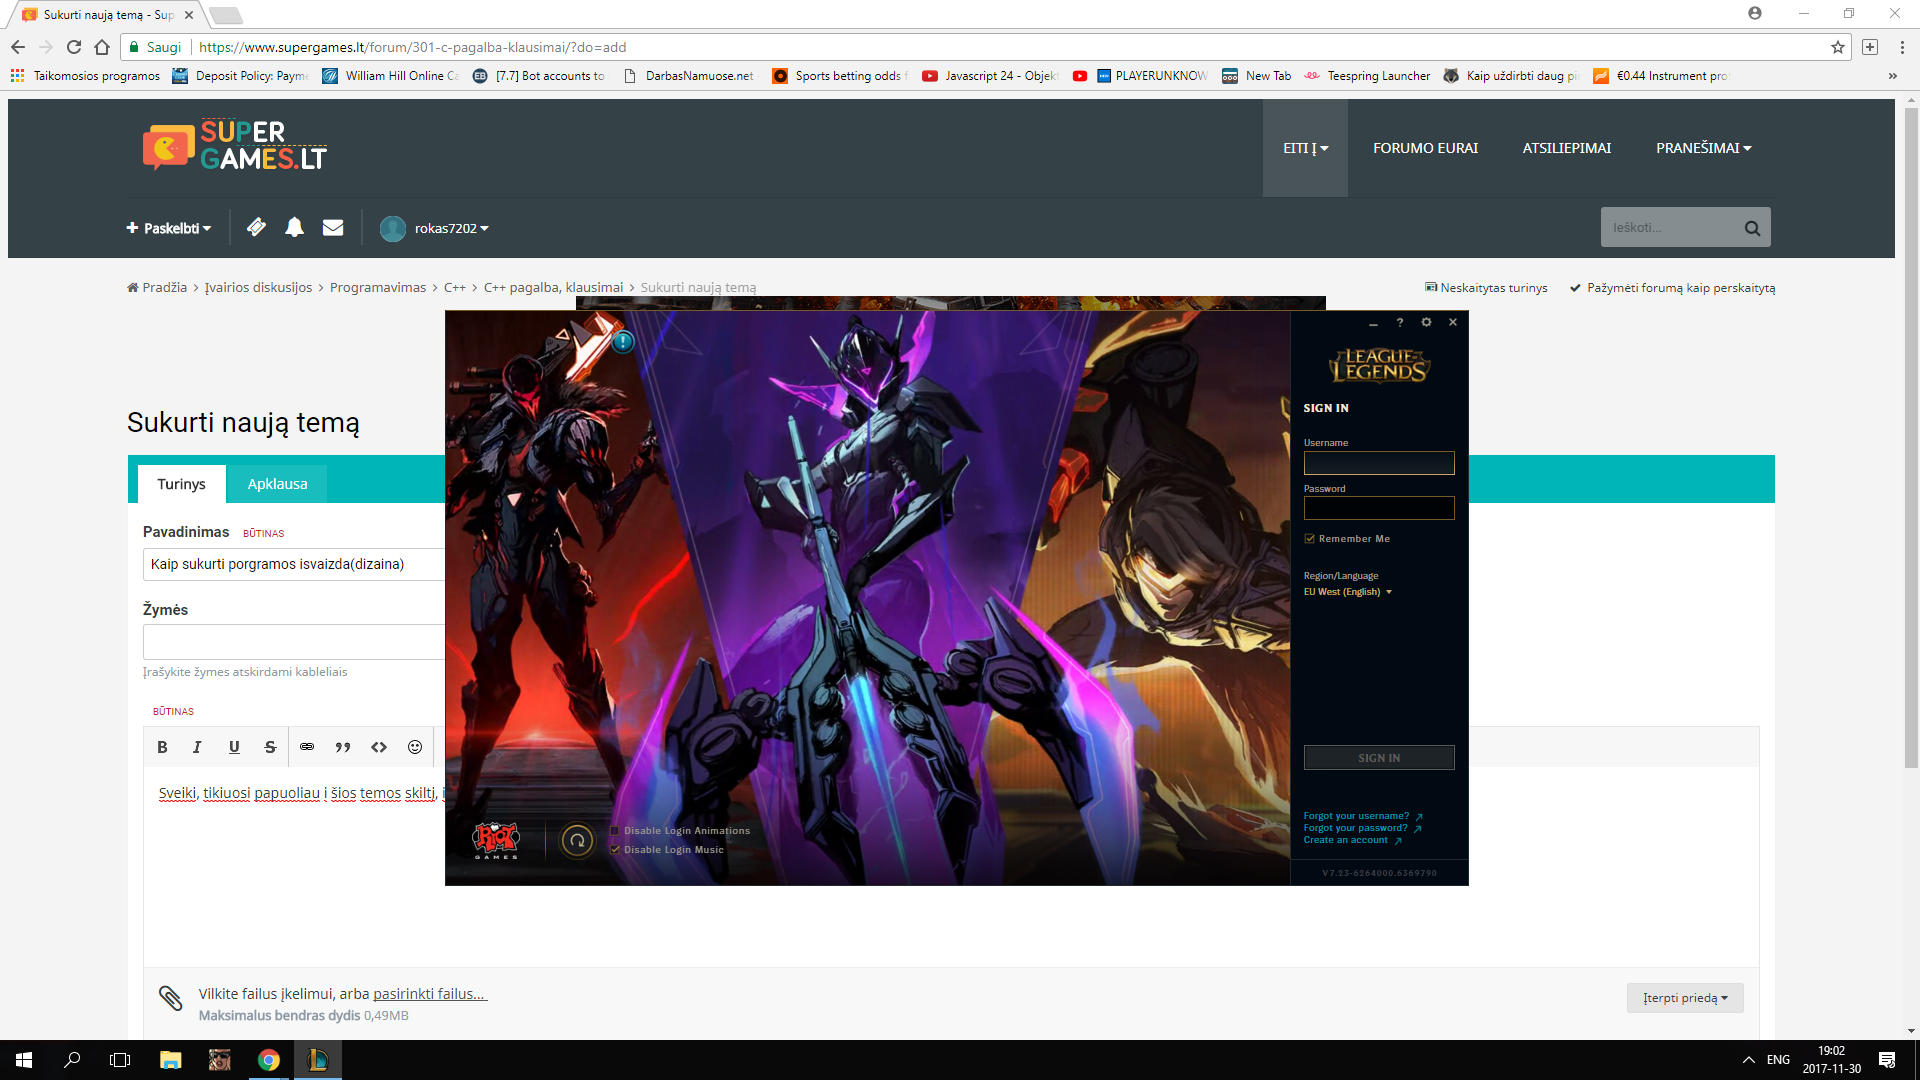Click the forum search magnifier icon

tap(1752, 228)
